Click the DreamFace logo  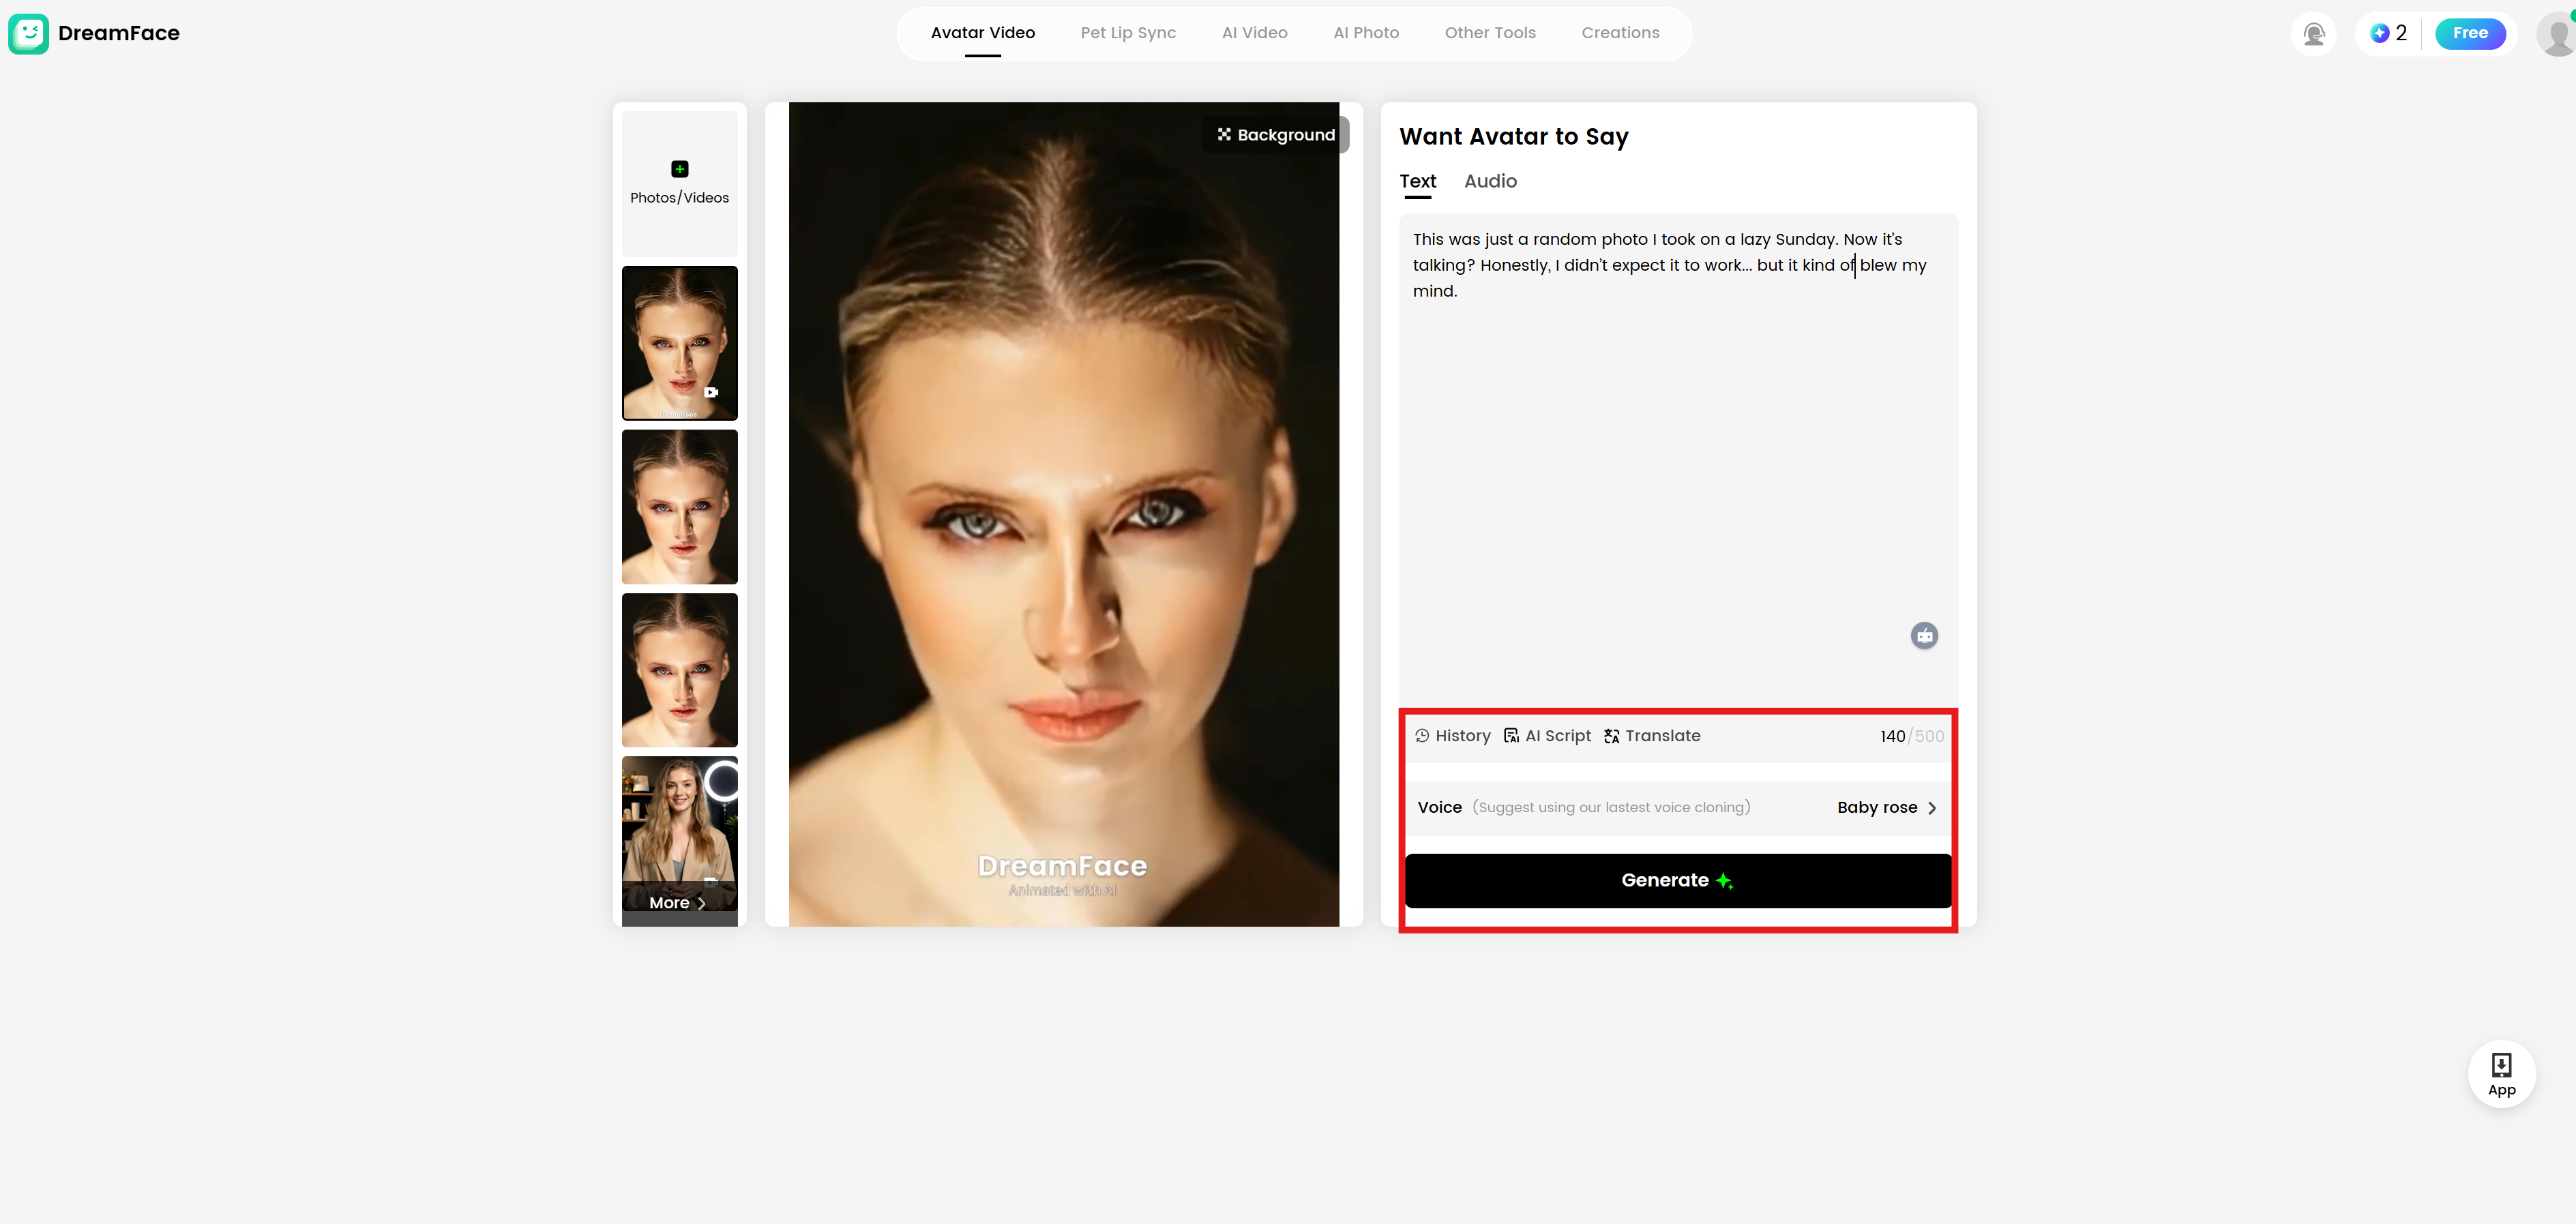(95, 33)
